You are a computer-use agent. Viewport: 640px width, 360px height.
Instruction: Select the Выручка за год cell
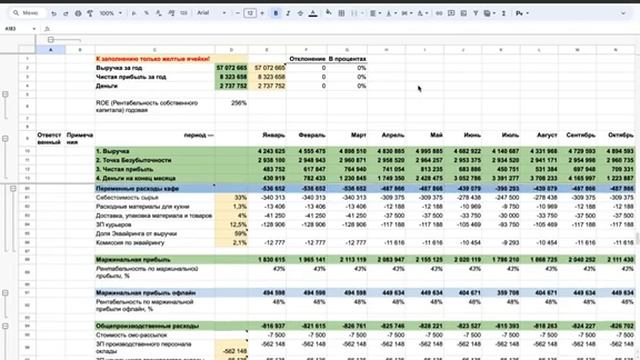(155, 68)
